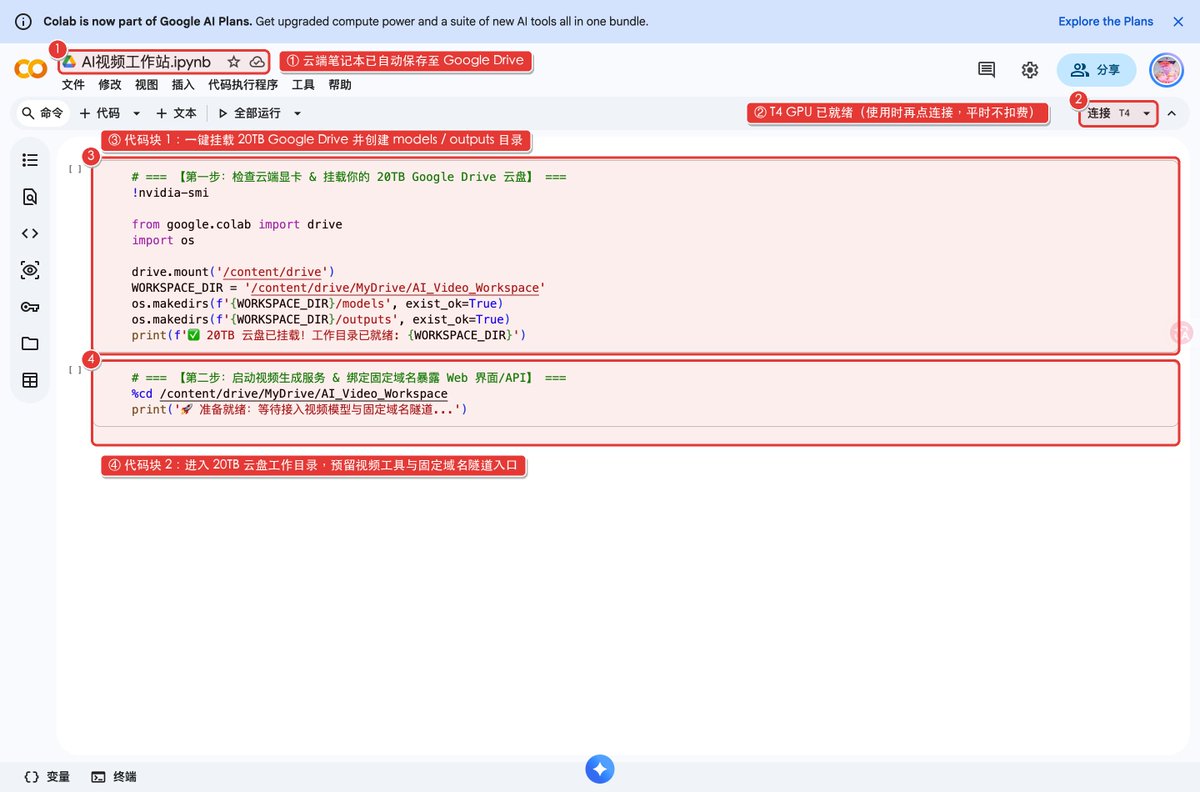Open the comments icon in the header
This screenshot has width=1200, height=792.
[986, 70]
